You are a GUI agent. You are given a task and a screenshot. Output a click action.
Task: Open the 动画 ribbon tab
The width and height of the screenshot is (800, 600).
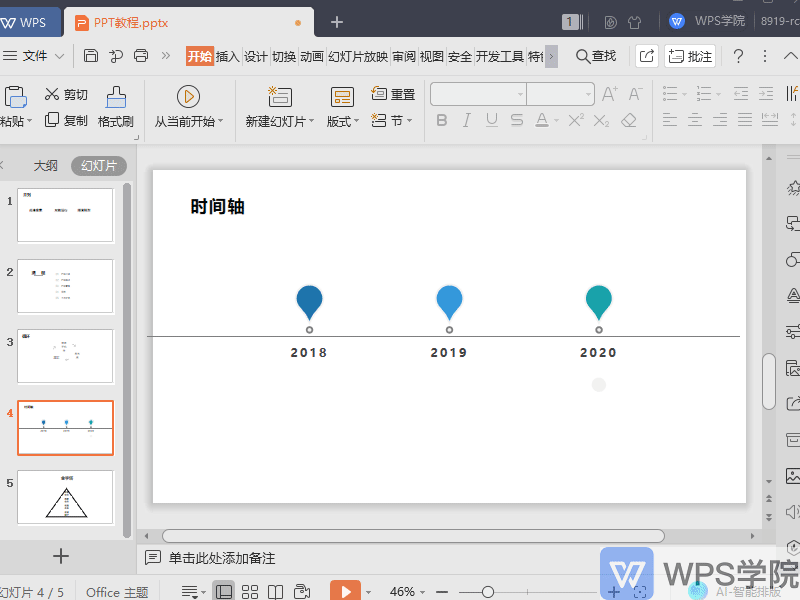click(x=312, y=56)
